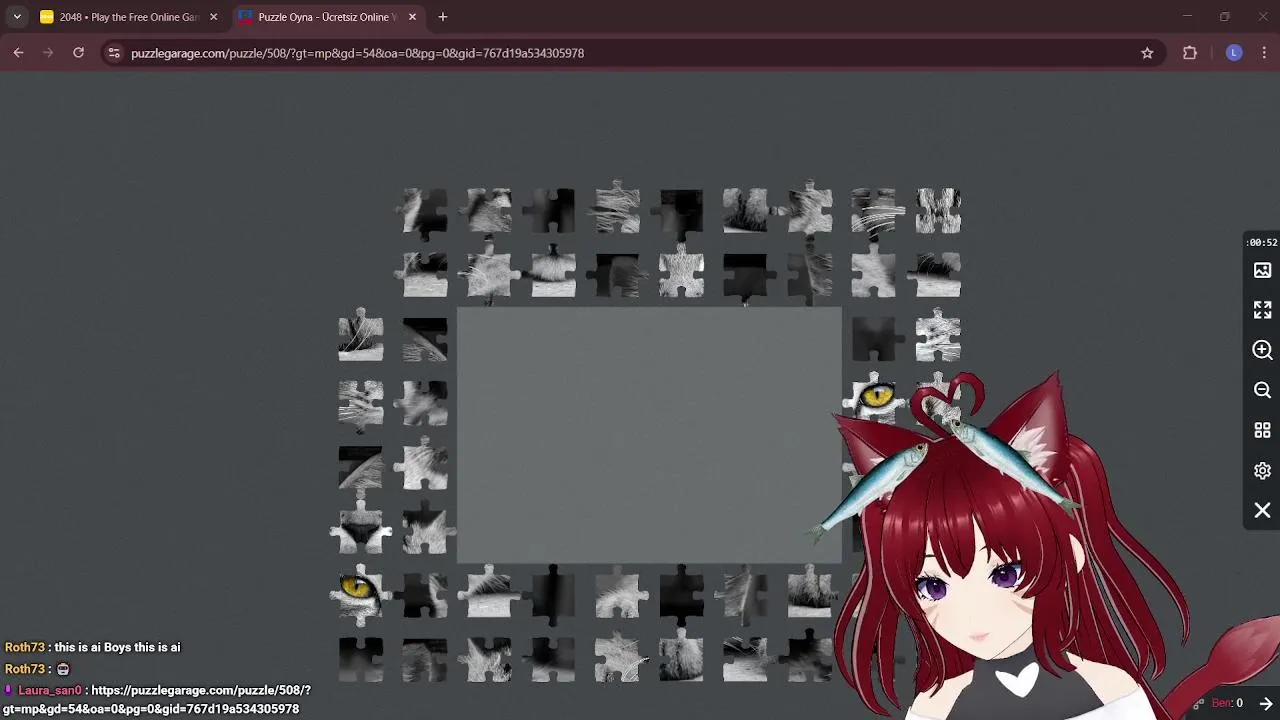Click the 'Ben: 0' player score
This screenshot has width=1280, height=720.
pyautogui.click(x=1227, y=703)
